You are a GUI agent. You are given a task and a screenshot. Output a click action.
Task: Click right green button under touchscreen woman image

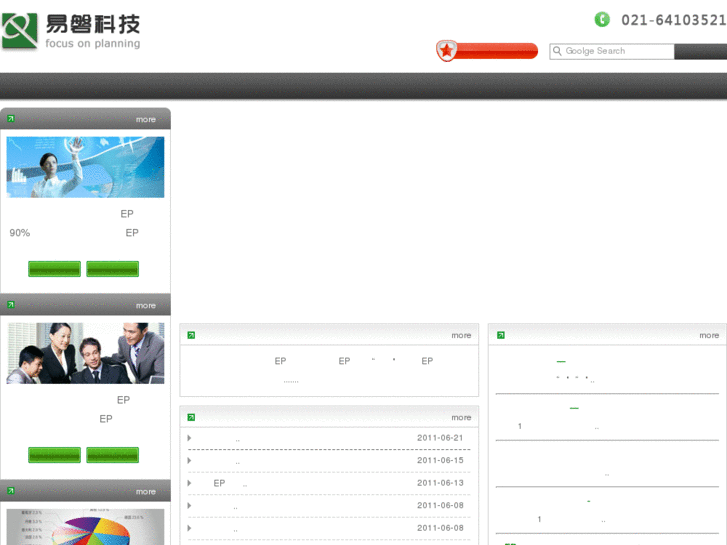(x=113, y=269)
